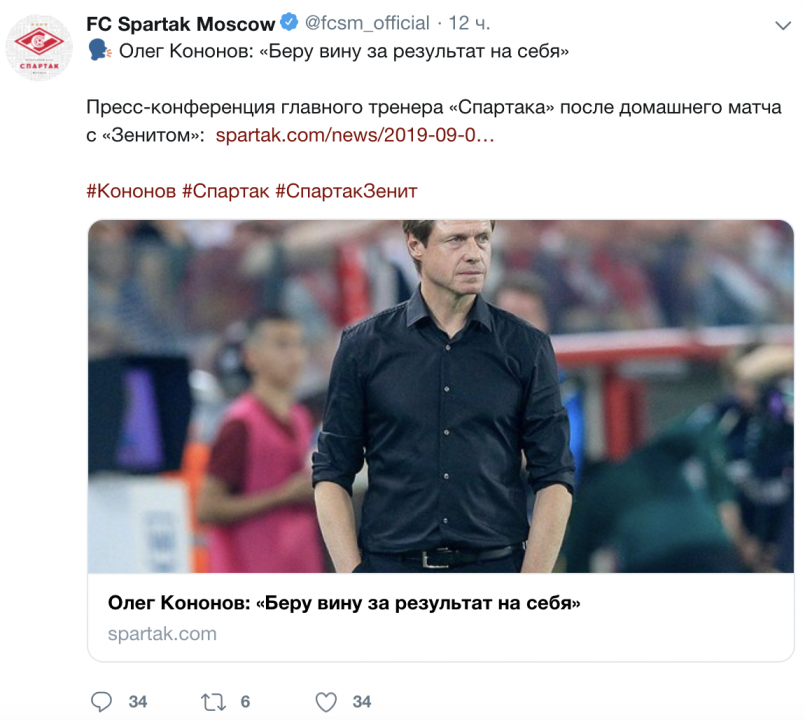The width and height of the screenshot is (805, 720).
Task: Retweet this Spartak post
Action: 214,702
